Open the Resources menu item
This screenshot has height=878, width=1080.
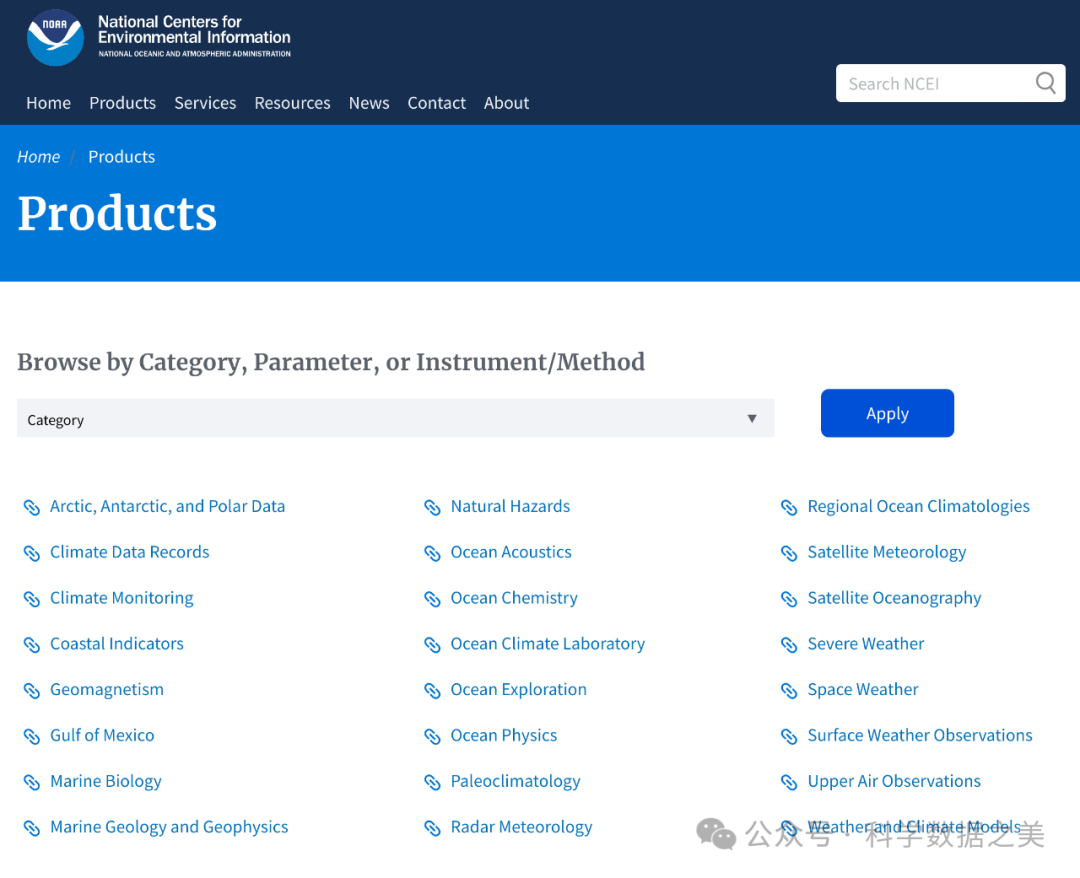(x=292, y=103)
